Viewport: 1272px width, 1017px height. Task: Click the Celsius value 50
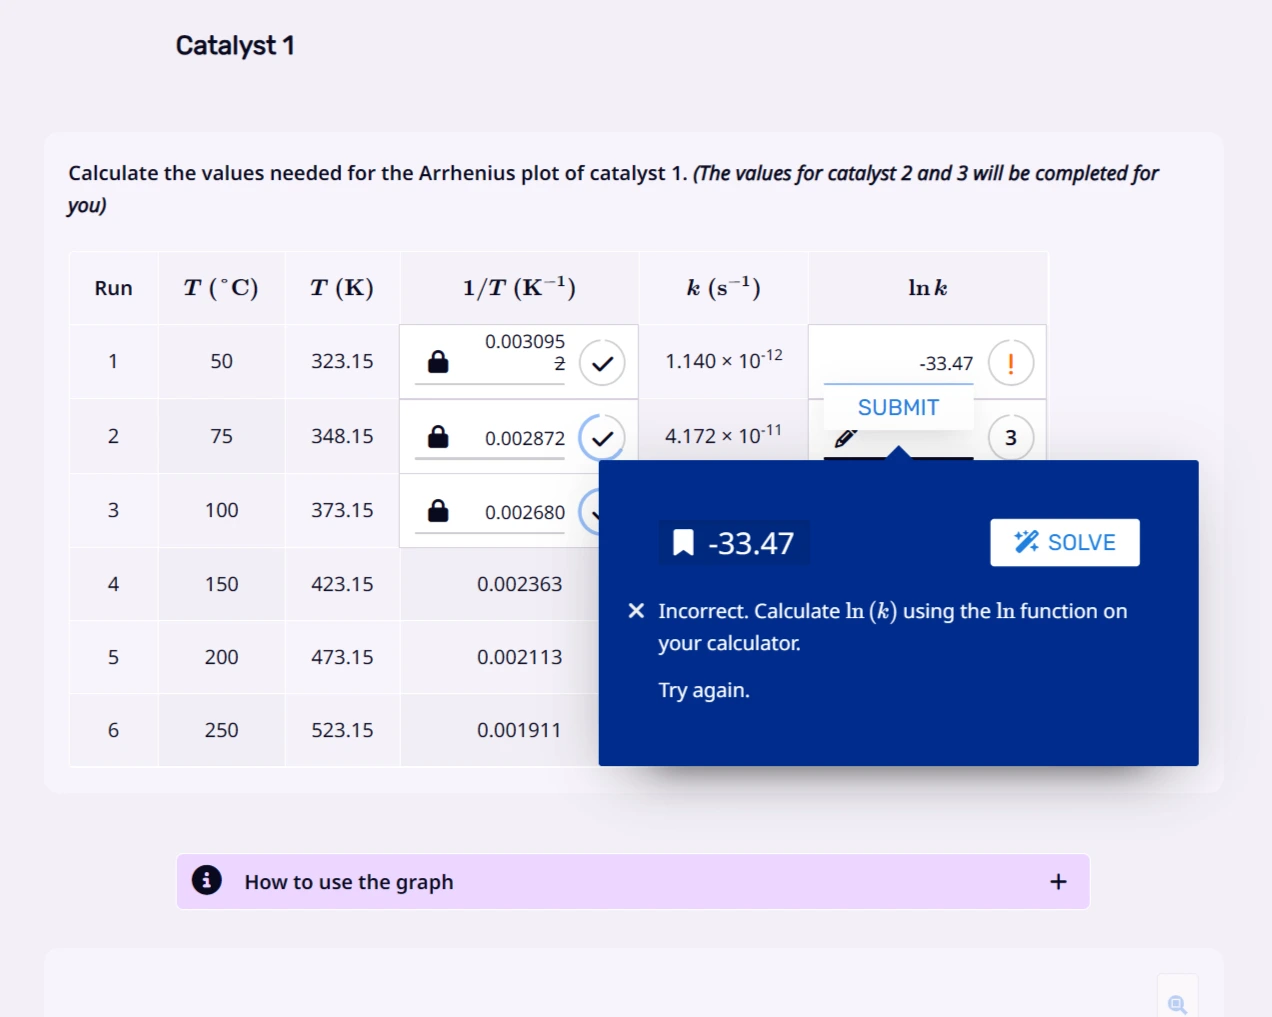coord(221,361)
